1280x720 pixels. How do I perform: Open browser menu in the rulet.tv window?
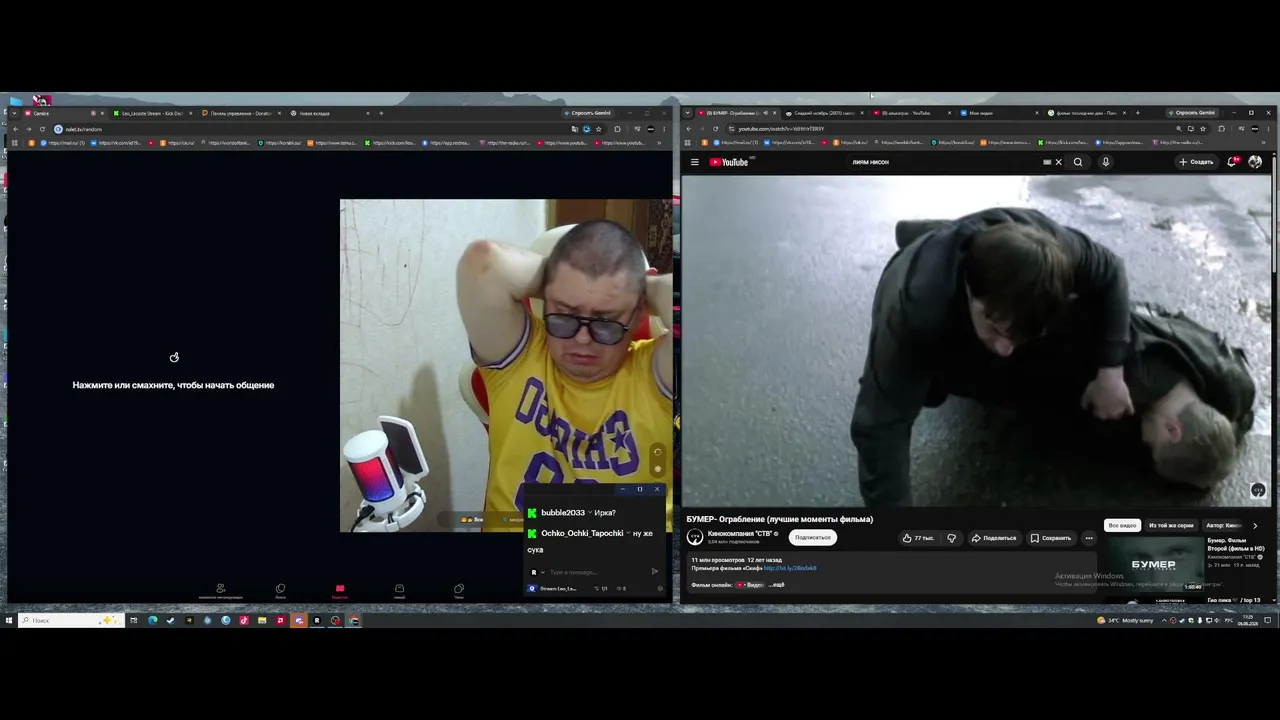click(664, 129)
